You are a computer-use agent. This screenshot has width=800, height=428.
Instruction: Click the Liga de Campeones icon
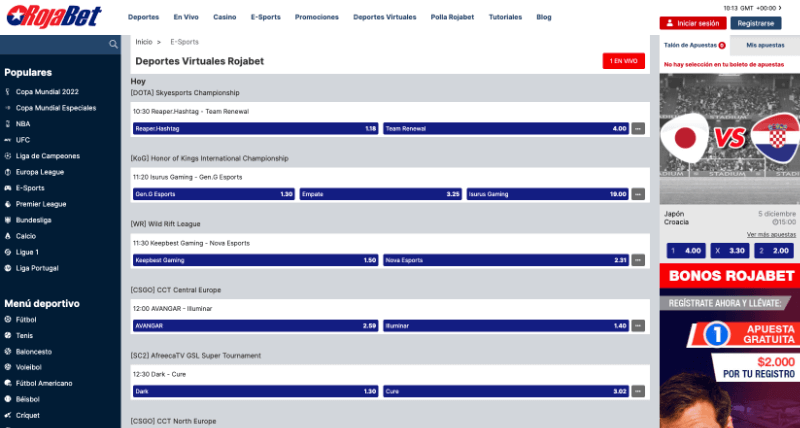[7, 156]
